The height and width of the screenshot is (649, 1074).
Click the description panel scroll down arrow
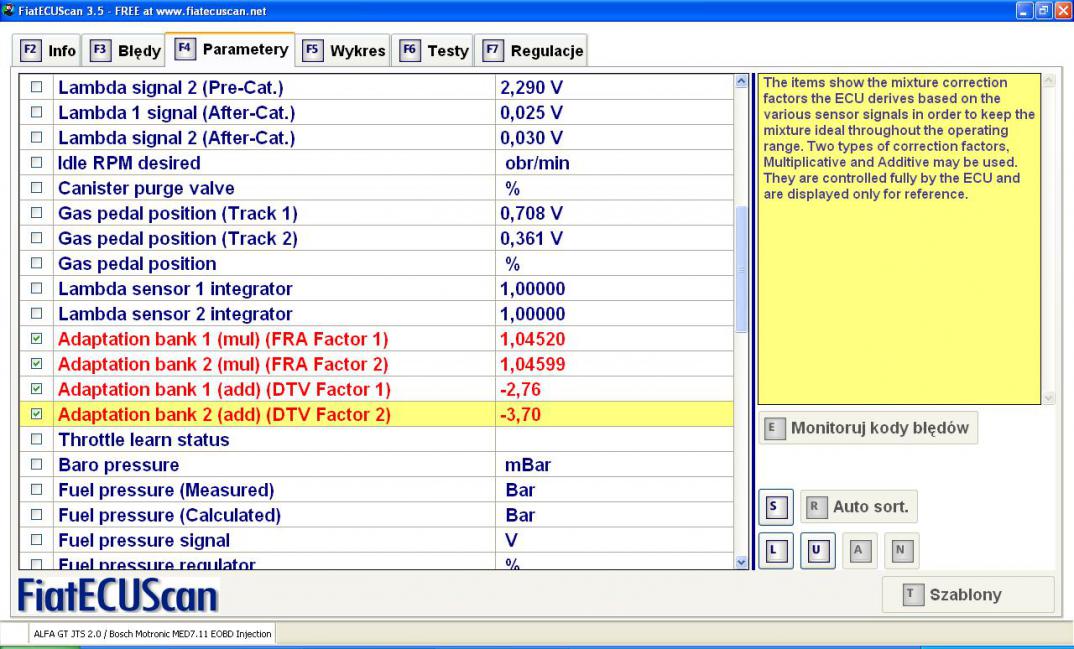pyautogui.click(x=1049, y=398)
